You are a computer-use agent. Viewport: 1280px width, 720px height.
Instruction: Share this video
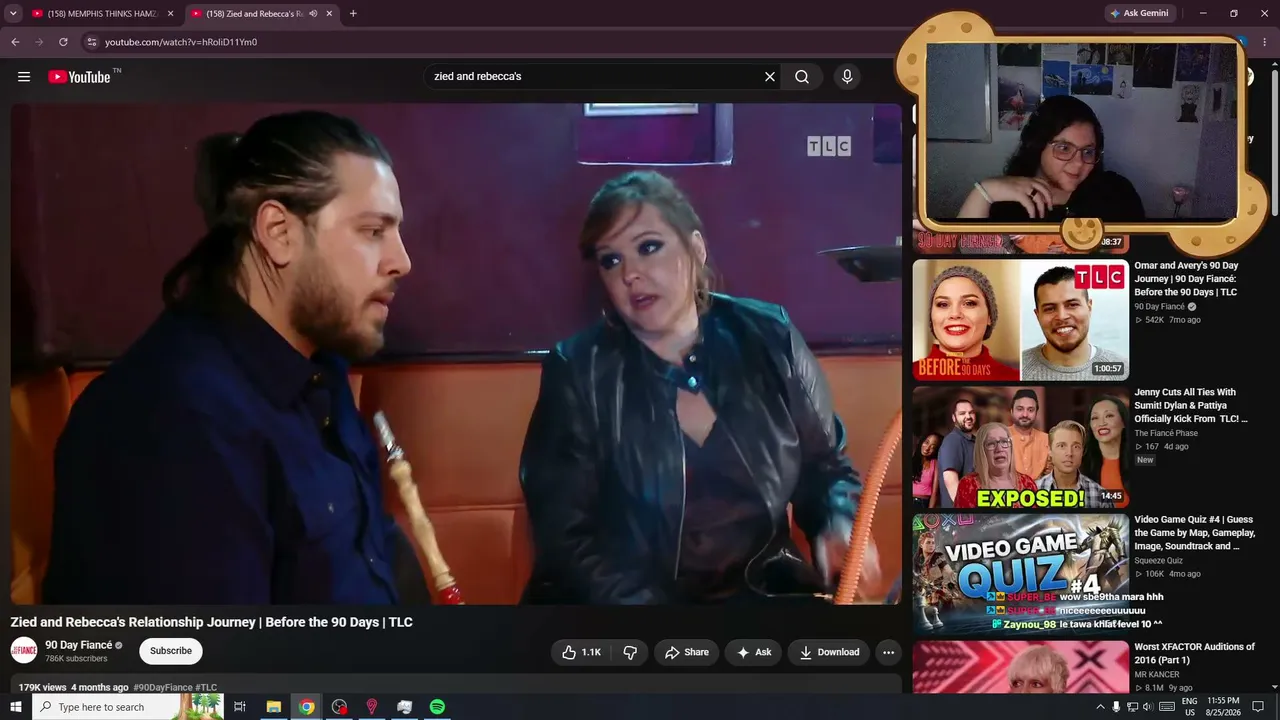point(687,652)
